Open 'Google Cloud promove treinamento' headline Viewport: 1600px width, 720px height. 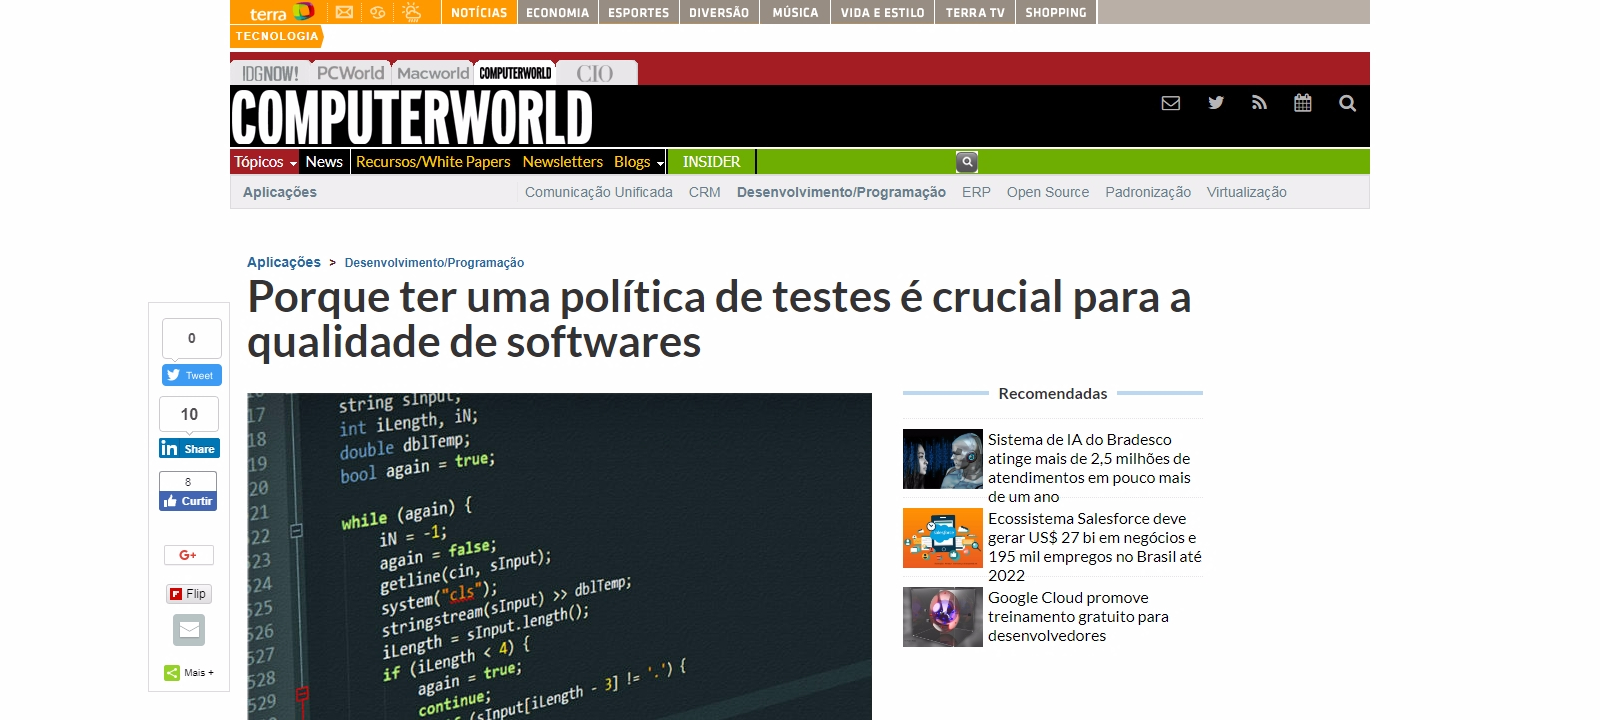pos(1078,617)
